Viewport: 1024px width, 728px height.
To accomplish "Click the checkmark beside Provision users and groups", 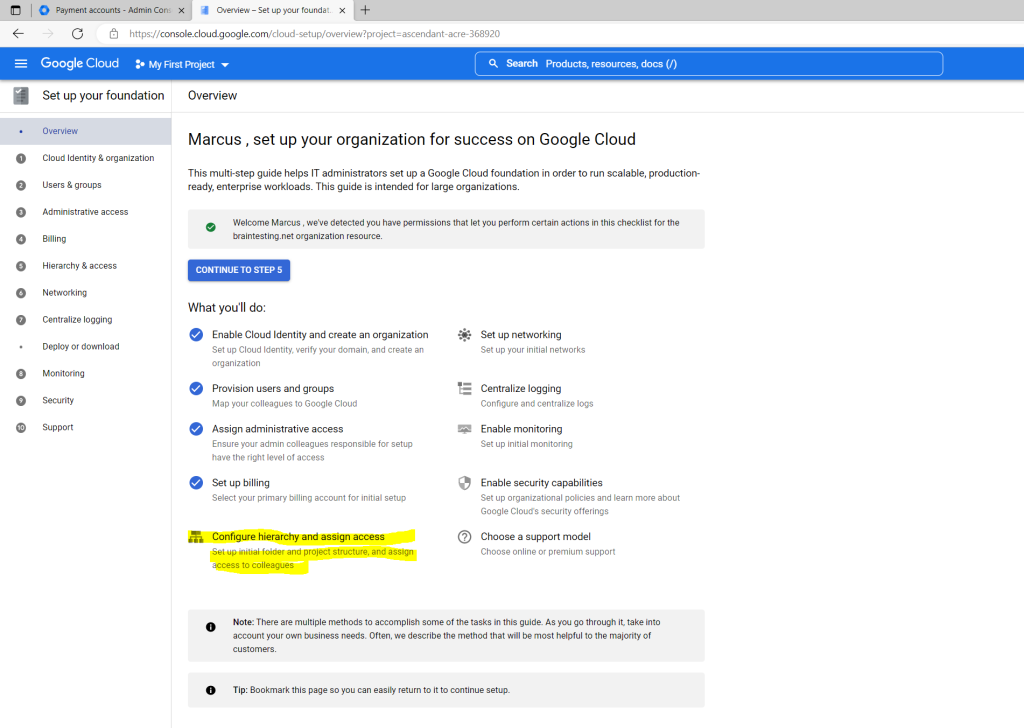I will (196, 388).
